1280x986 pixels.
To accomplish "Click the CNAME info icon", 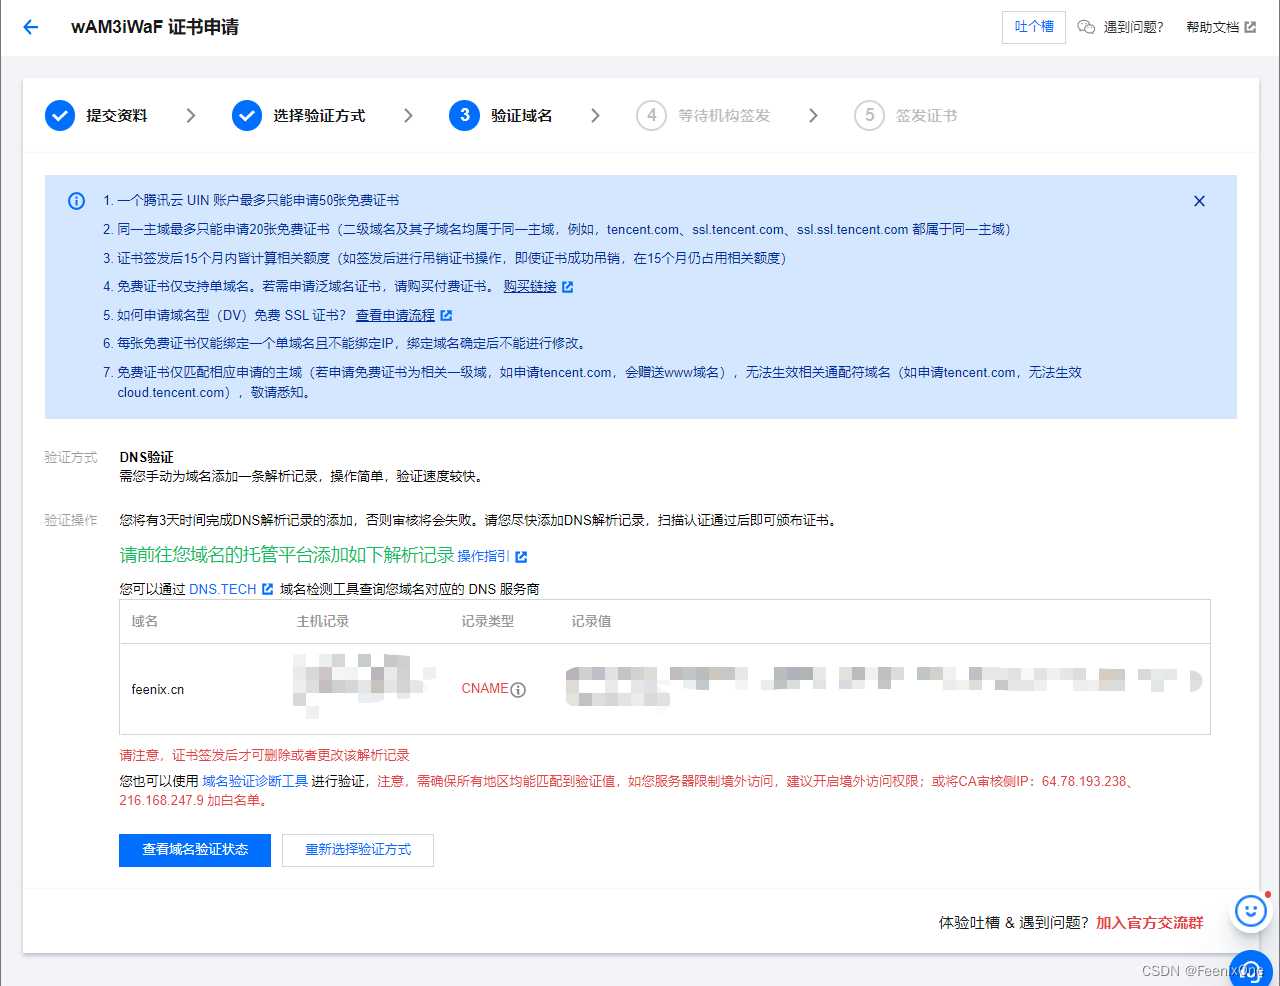I will [x=518, y=689].
